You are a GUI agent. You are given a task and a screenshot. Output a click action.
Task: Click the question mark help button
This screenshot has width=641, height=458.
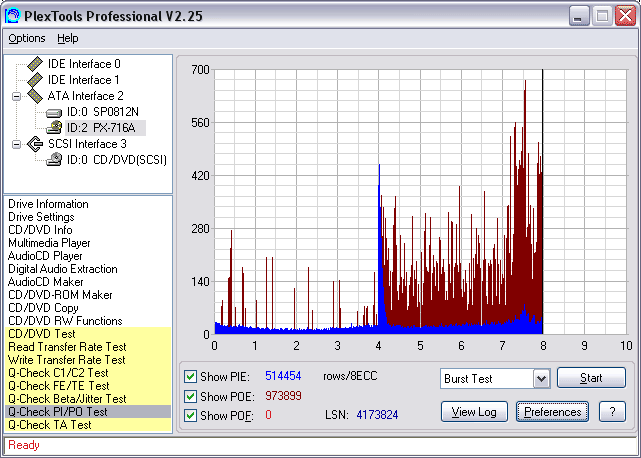(612, 412)
